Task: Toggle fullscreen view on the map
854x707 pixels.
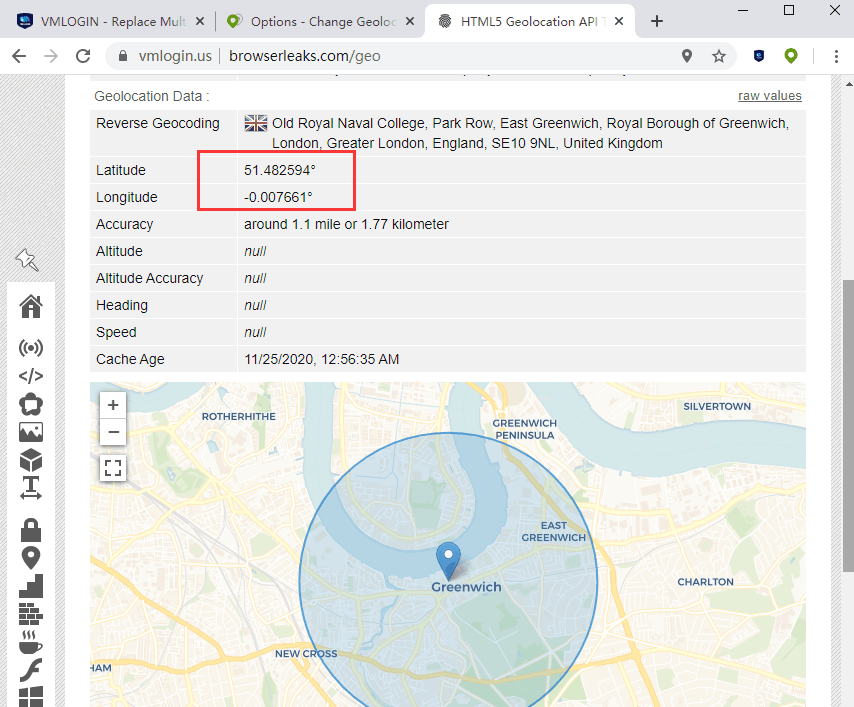Action: (113, 467)
